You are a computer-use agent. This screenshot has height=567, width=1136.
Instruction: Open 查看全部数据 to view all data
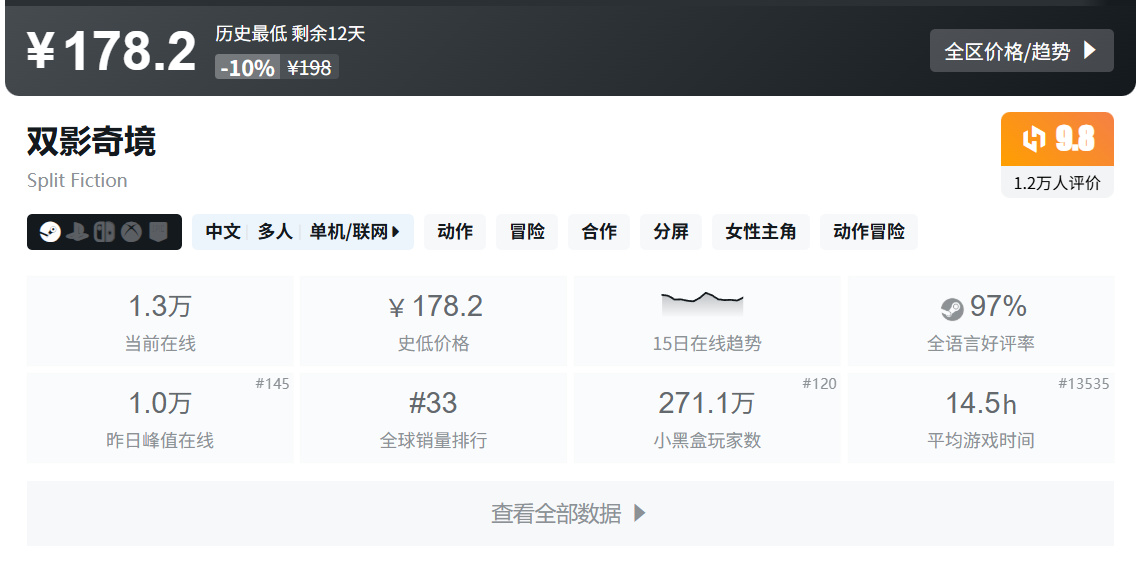point(570,513)
